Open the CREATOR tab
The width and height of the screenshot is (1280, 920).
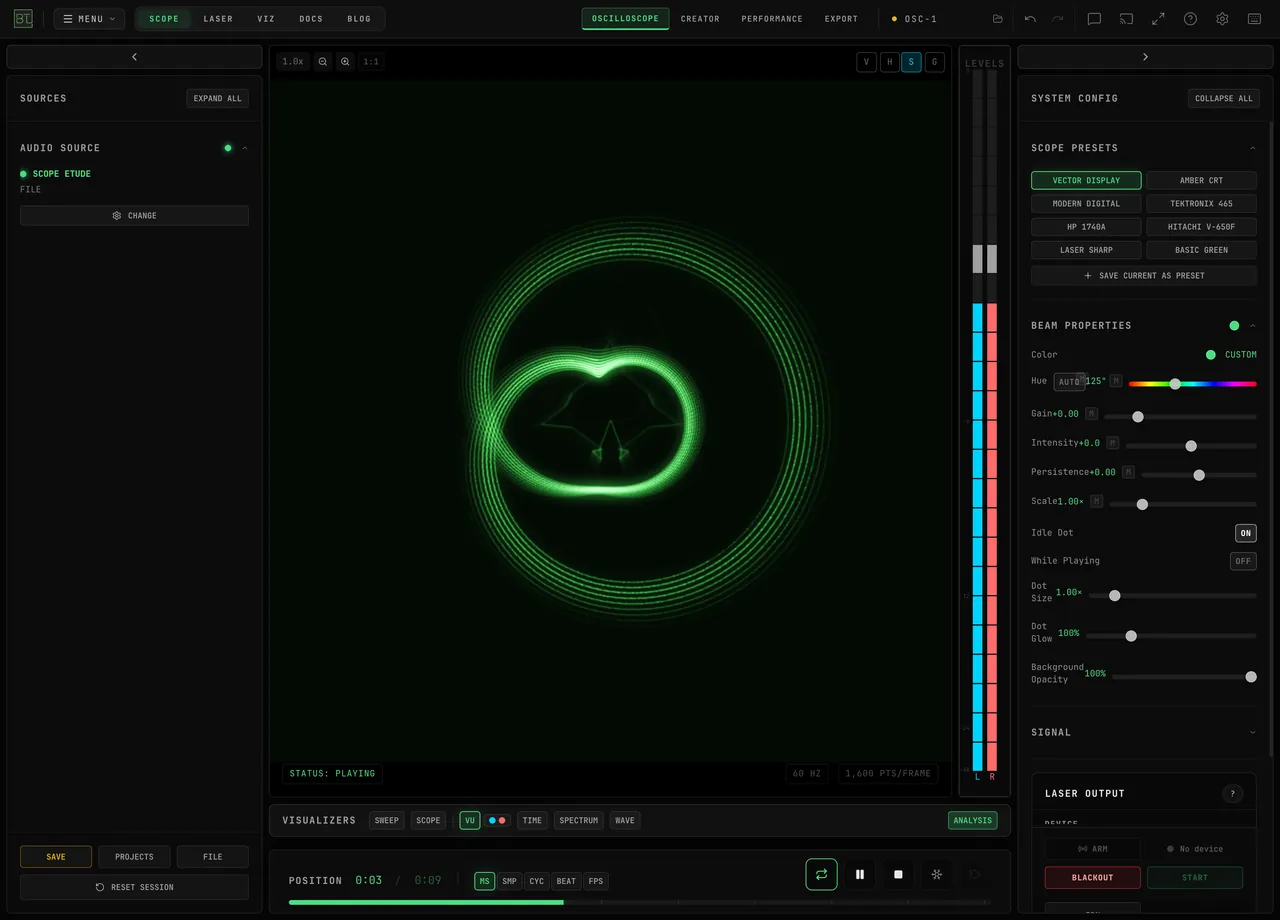(x=700, y=19)
